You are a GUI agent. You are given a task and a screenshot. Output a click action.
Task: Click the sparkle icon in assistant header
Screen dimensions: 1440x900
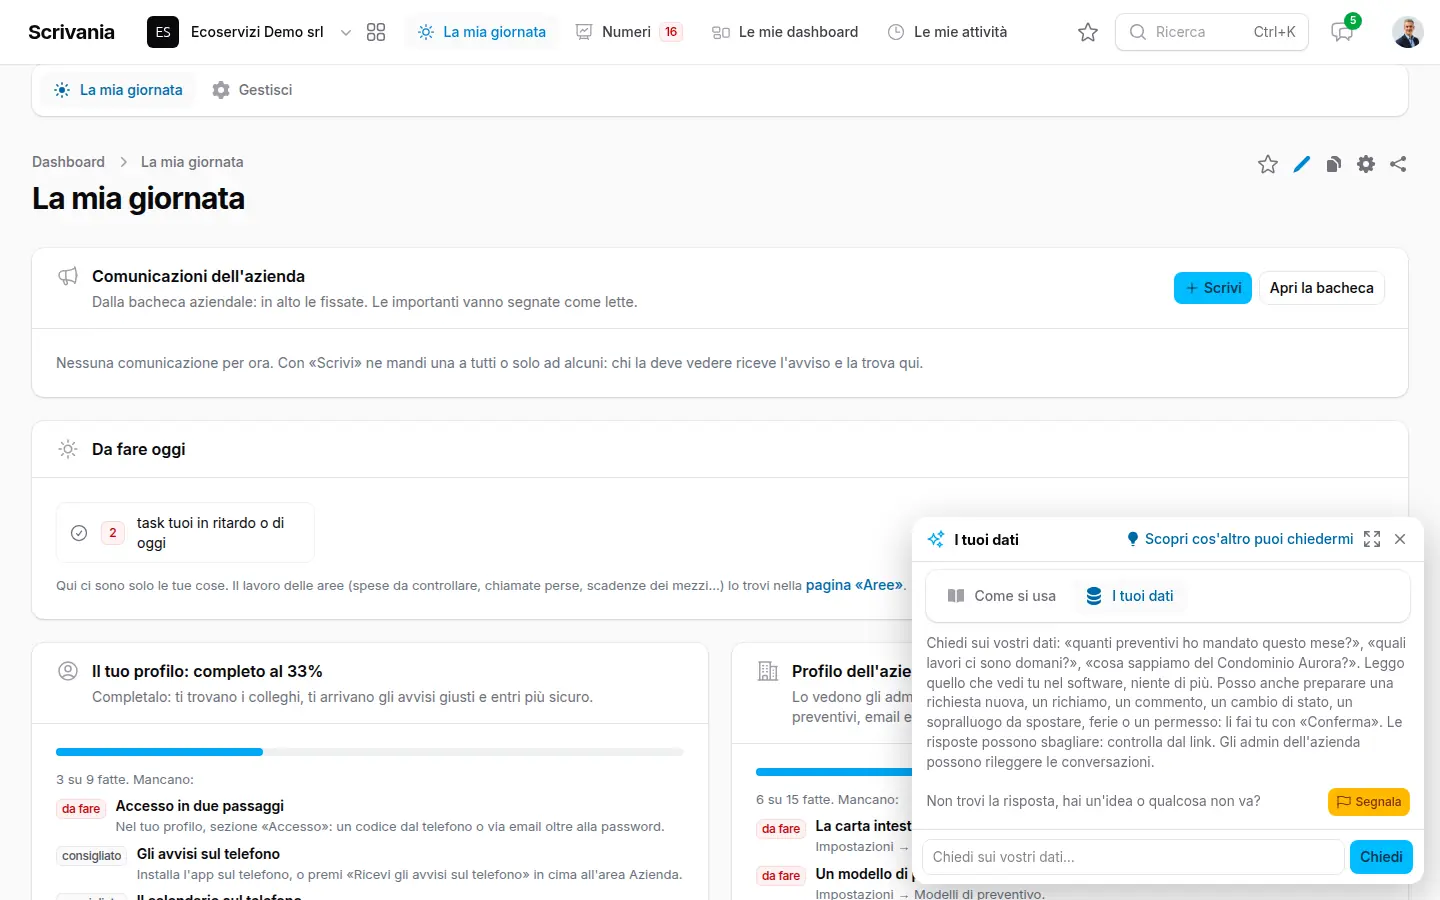[936, 539]
